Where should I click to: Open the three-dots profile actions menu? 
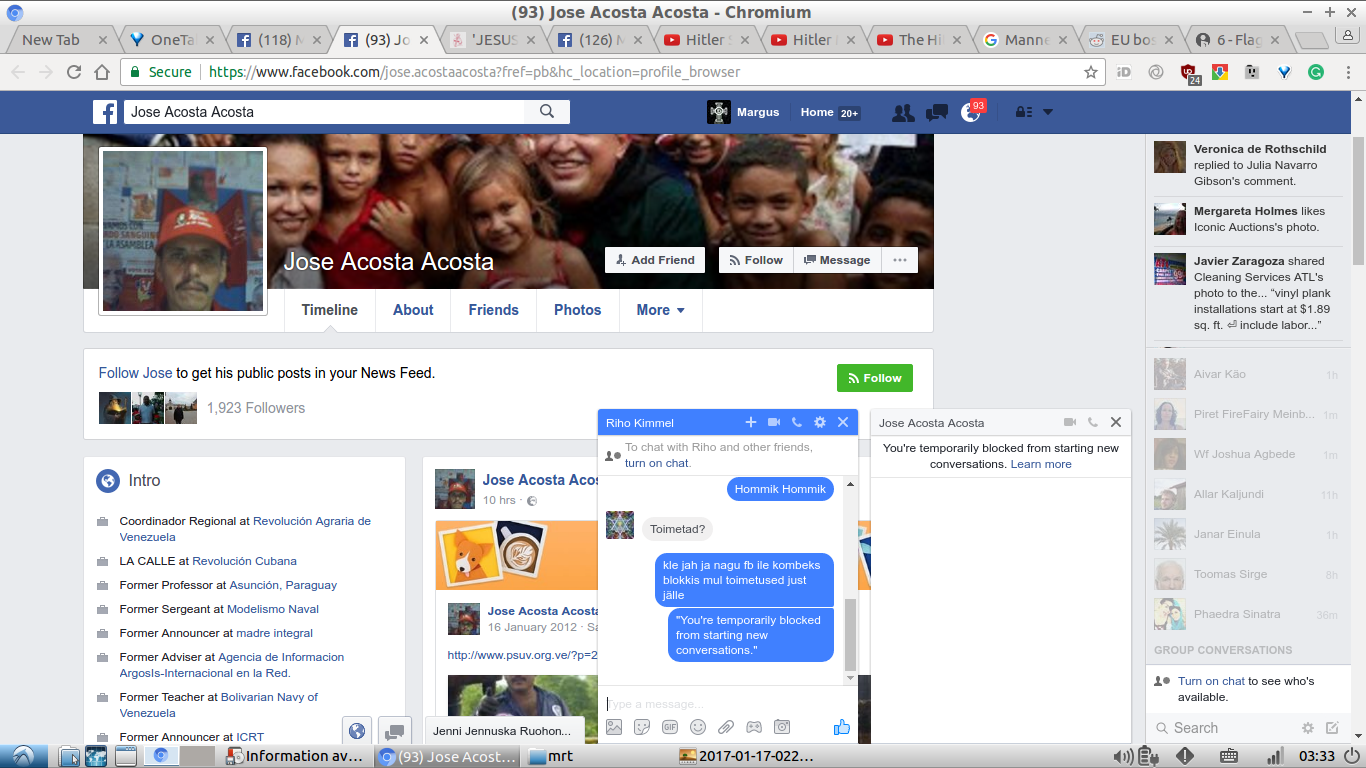coord(900,260)
